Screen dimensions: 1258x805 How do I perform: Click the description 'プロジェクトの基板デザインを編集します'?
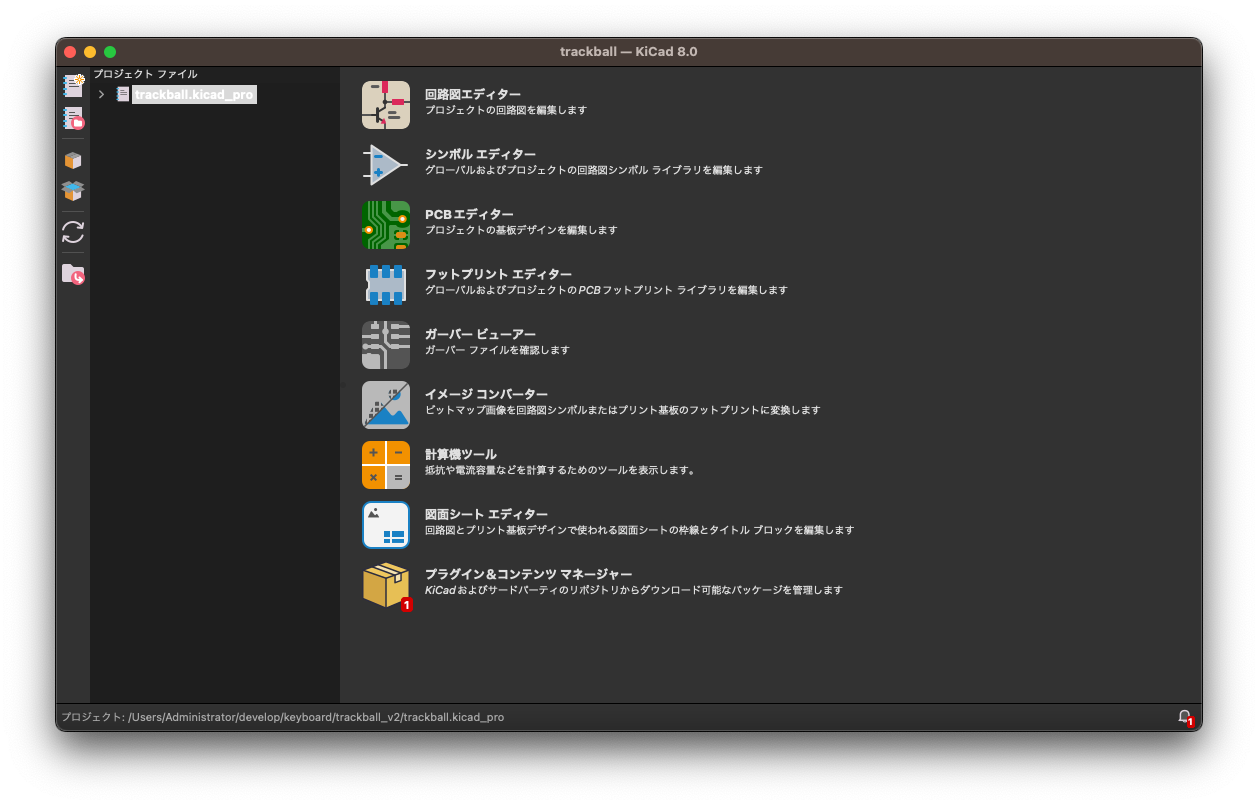(x=521, y=230)
